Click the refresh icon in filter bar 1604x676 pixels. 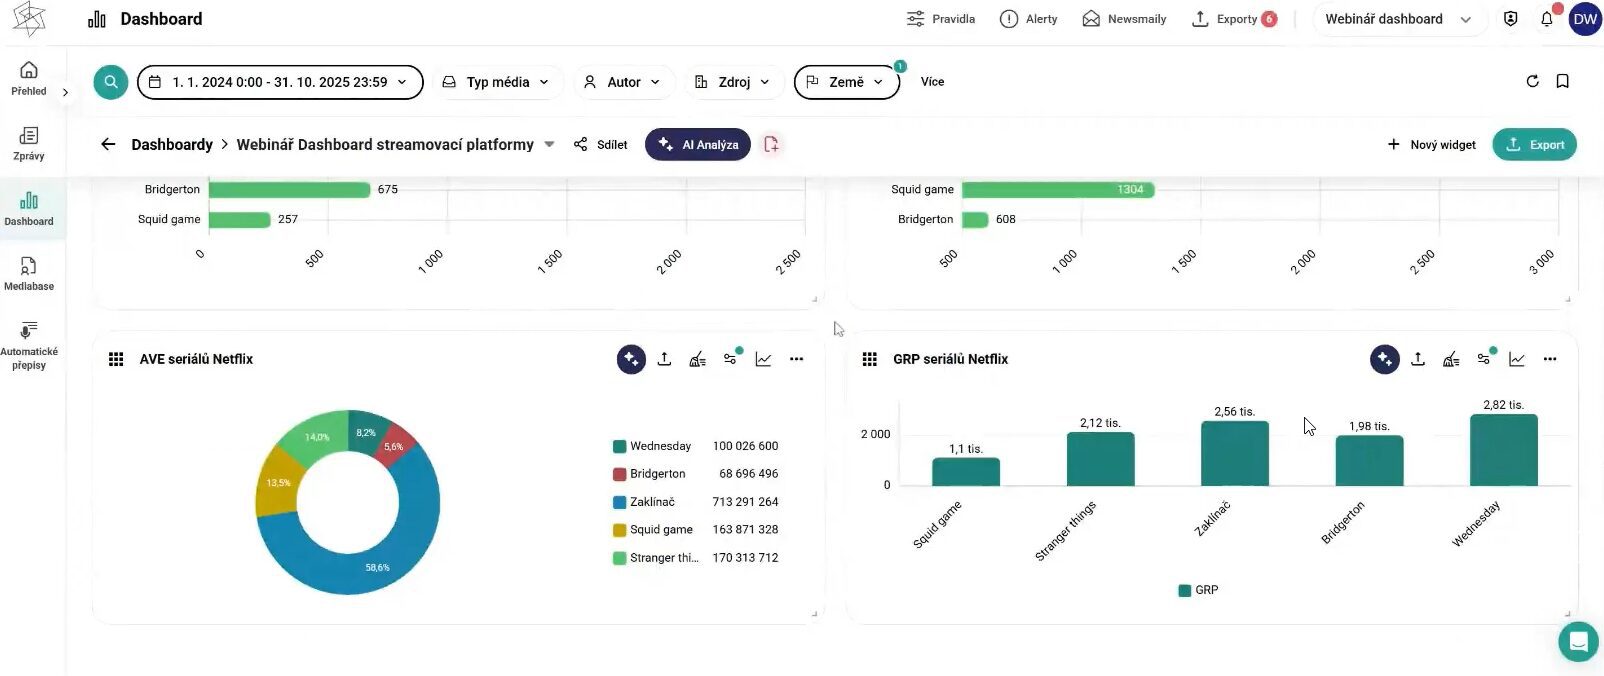pos(1532,82)
